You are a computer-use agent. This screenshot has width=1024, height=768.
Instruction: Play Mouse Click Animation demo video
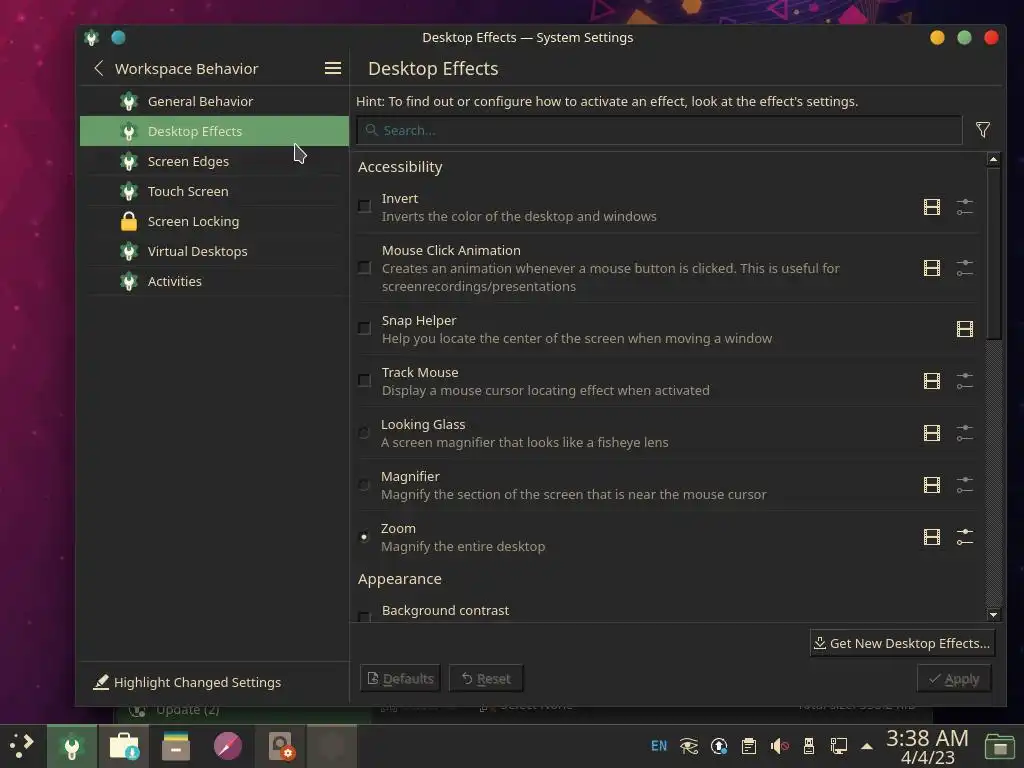pos(931,268)
